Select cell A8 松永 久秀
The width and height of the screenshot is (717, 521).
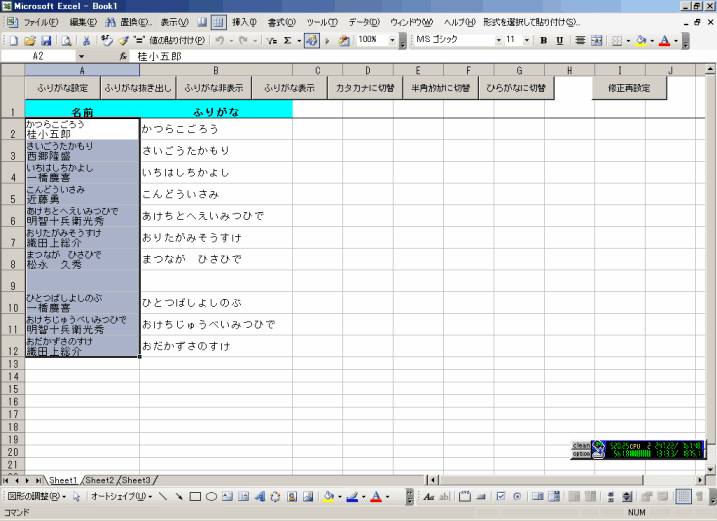pyautogui.click(x=82, y=259)
